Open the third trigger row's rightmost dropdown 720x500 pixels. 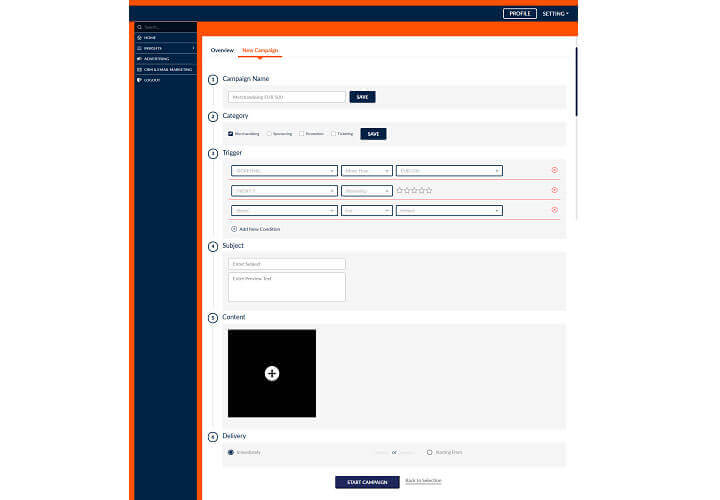point(449,210)
